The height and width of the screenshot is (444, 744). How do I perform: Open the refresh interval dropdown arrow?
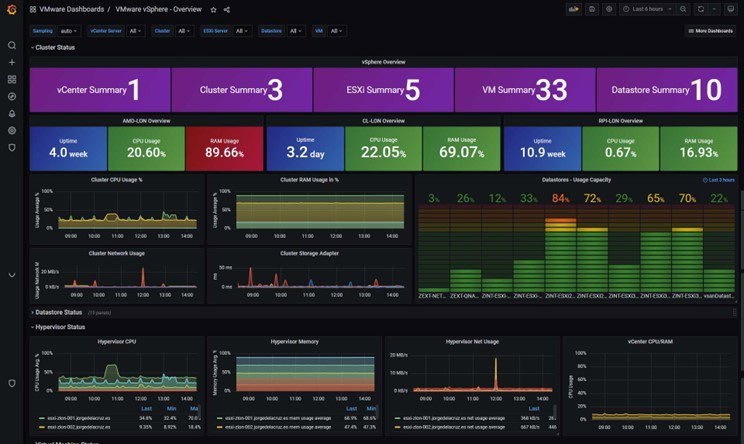click(714, 9)
